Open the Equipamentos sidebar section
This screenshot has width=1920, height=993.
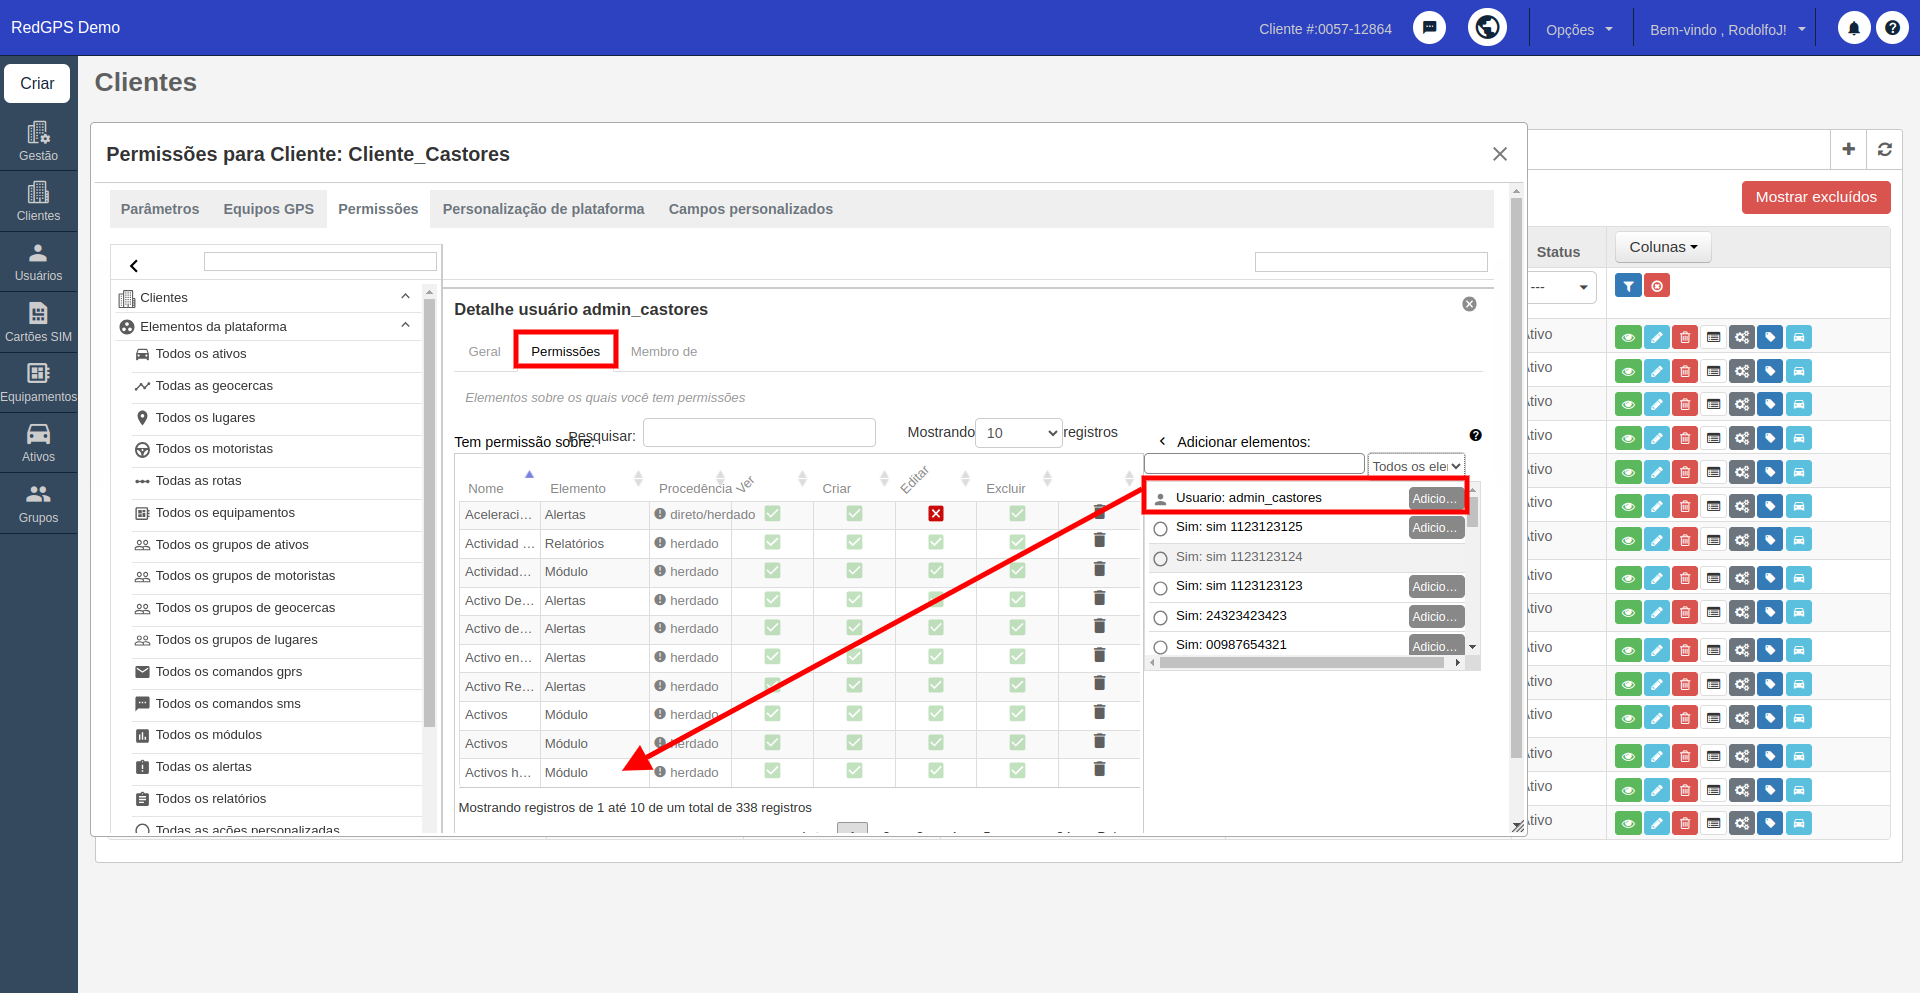[38, 383]
